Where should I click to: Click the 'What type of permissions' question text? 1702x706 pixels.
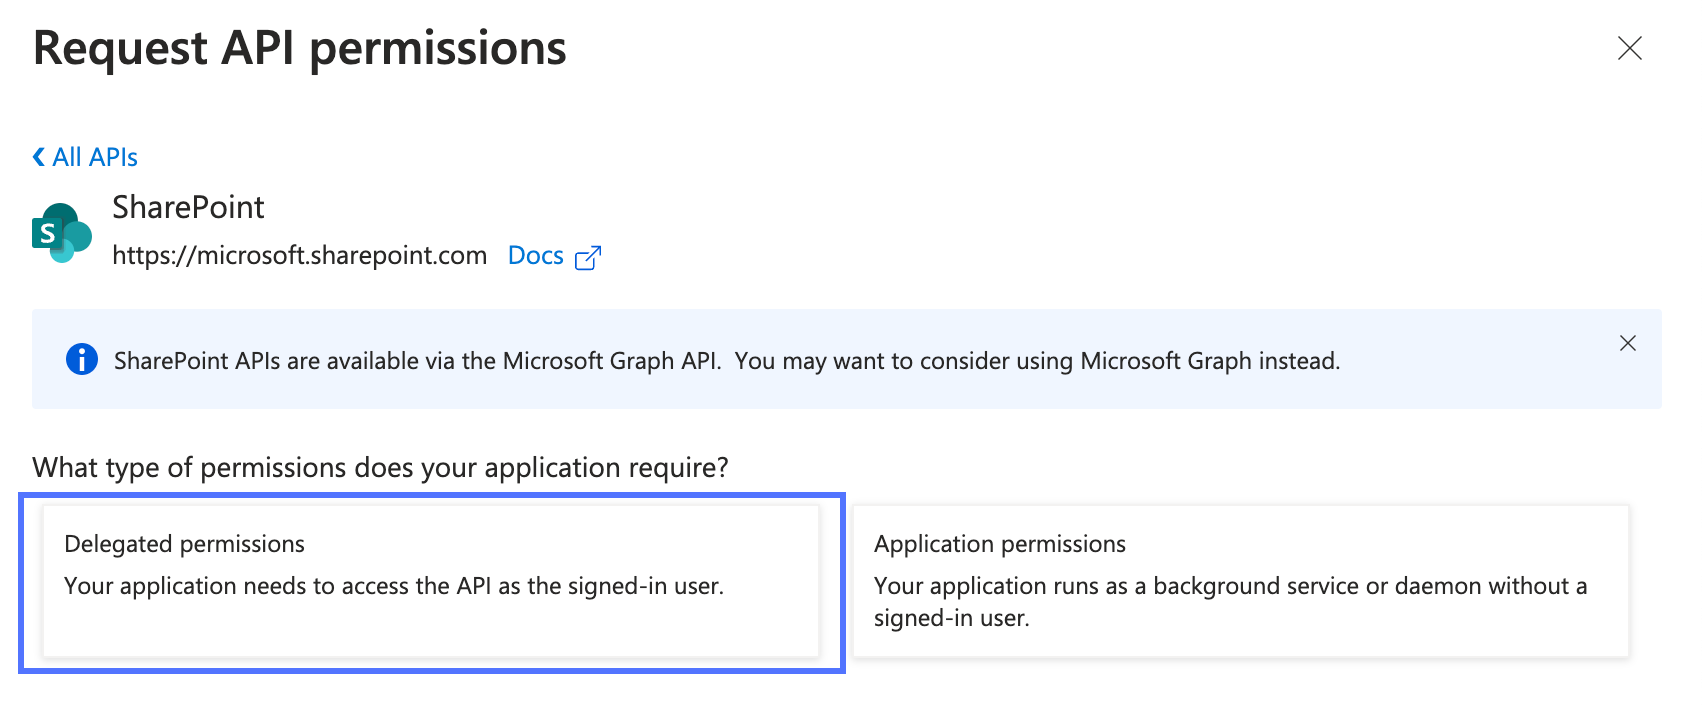point(380,467)
